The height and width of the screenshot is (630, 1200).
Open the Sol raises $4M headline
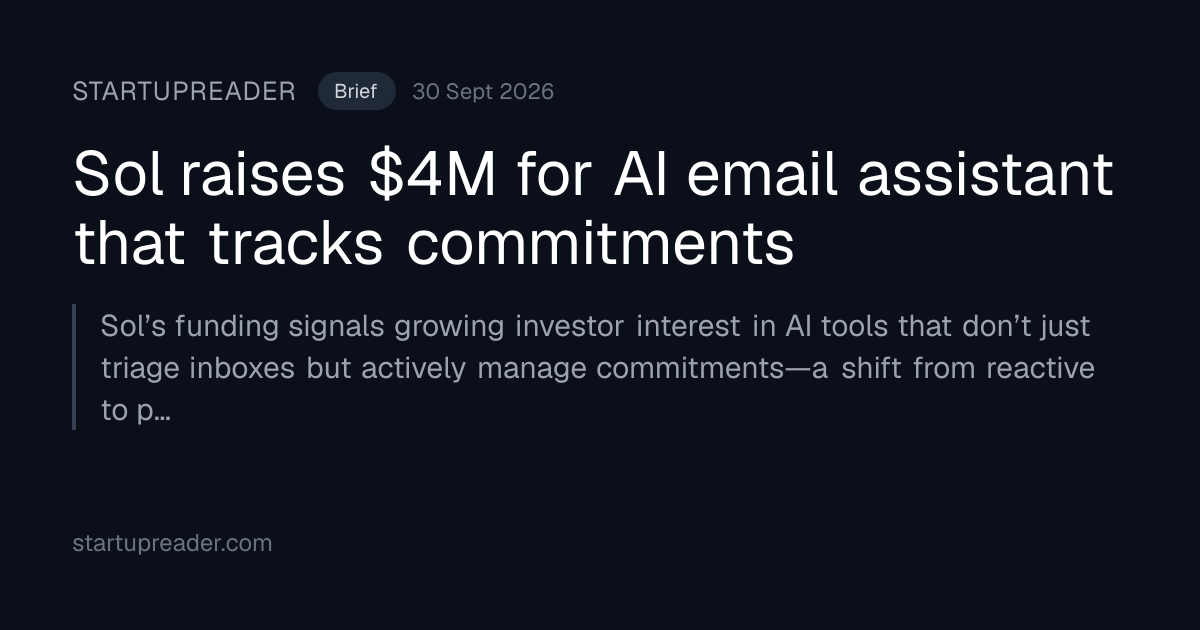tap(593, 209)
